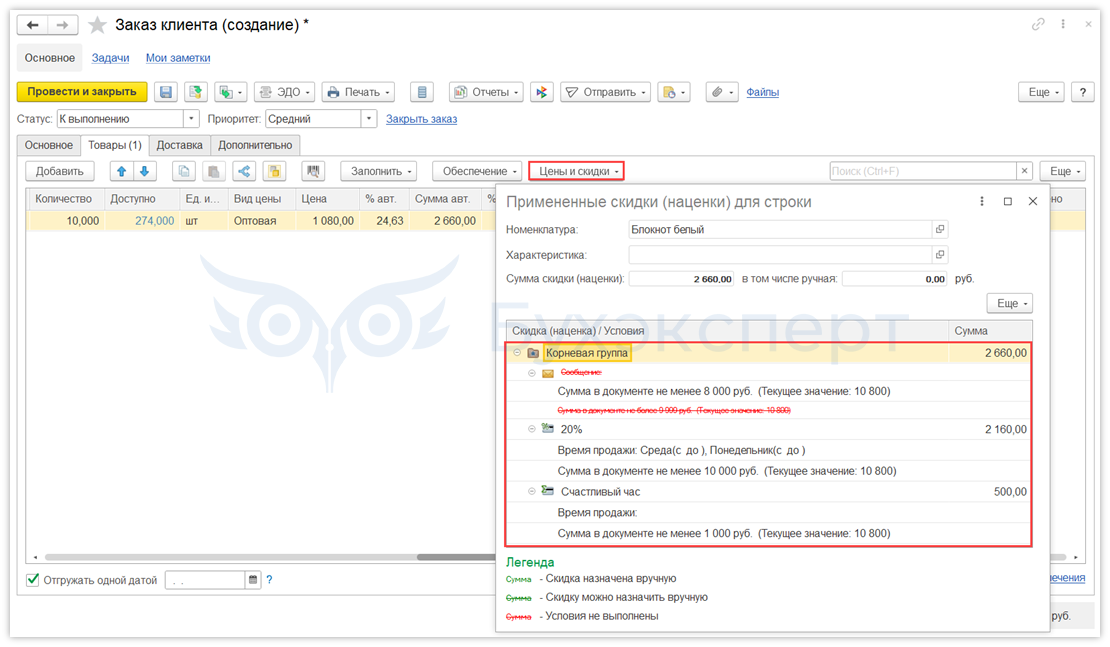This screenshot has width=1110, height=647.
Task: Open the Обеспечение dropdown menu
Action: [478, 171]
